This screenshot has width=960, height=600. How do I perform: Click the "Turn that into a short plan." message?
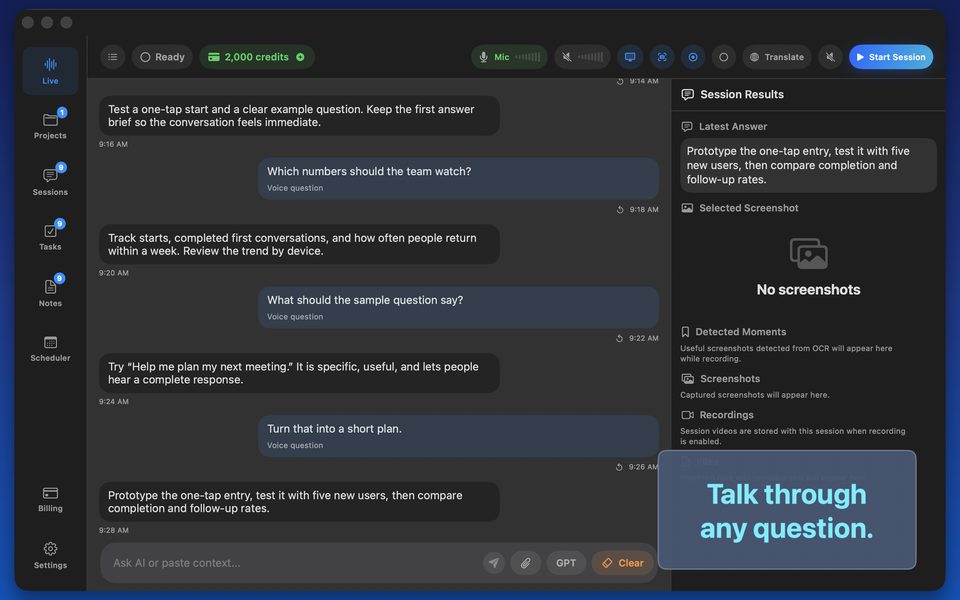(458, 436)
